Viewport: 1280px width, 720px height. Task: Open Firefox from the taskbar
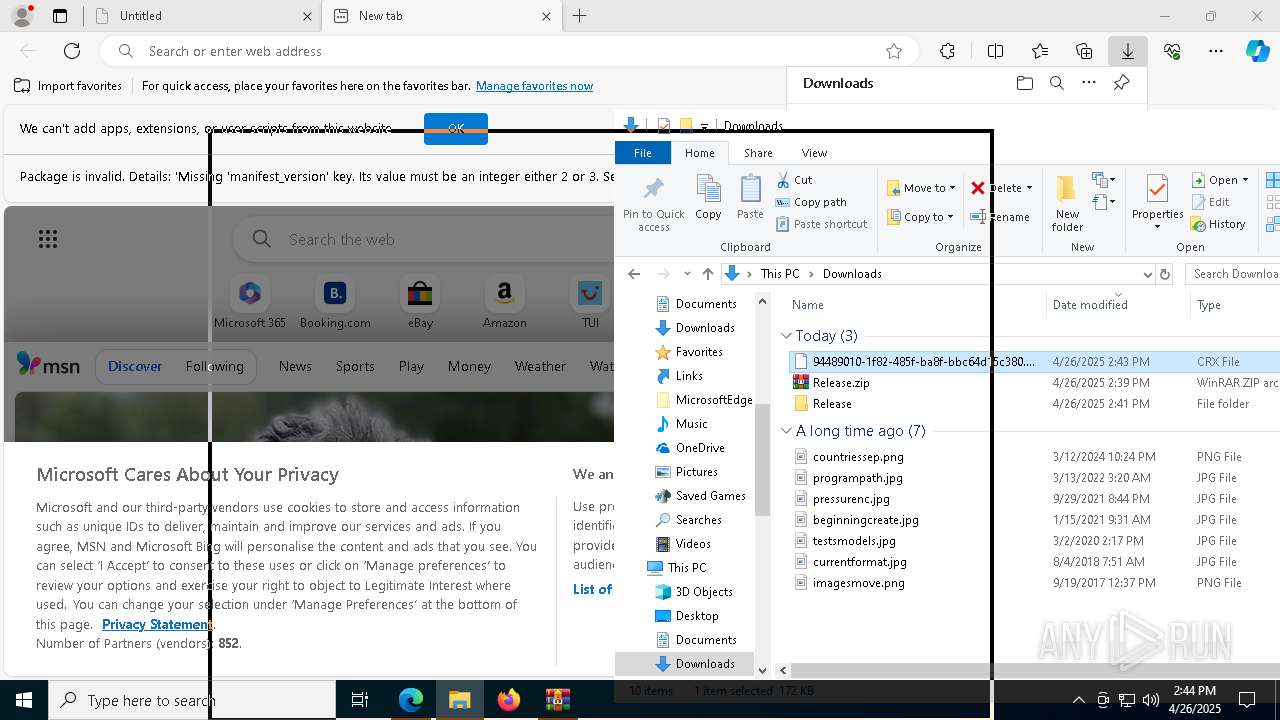point(509,700)
